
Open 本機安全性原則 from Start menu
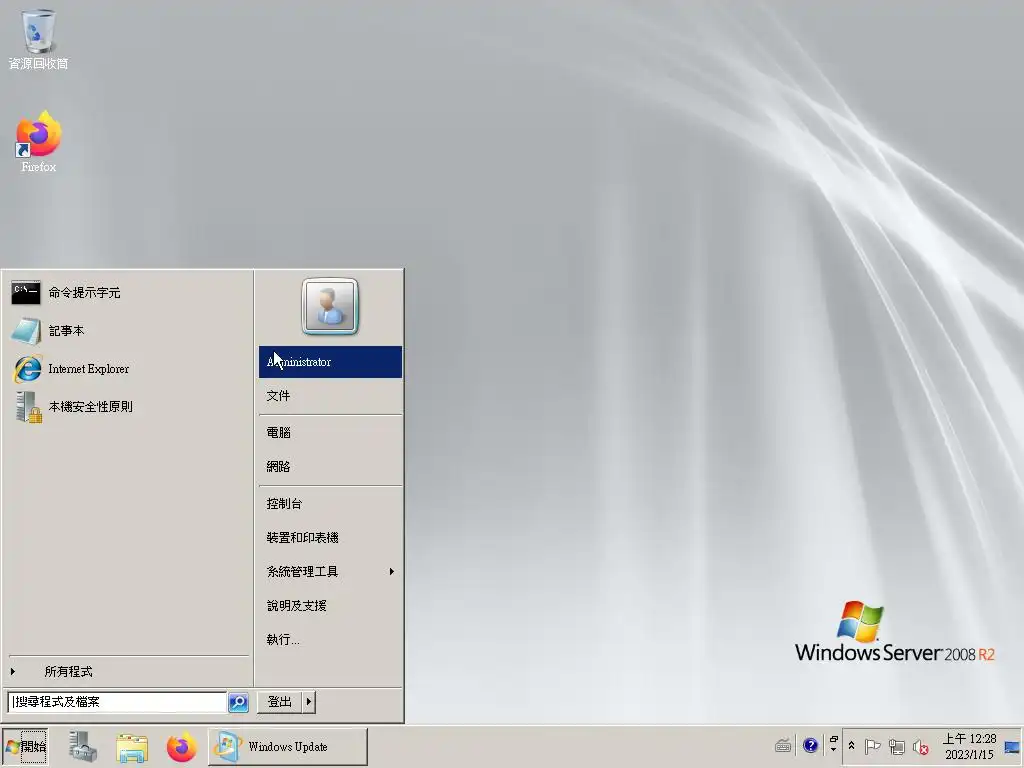128,407
